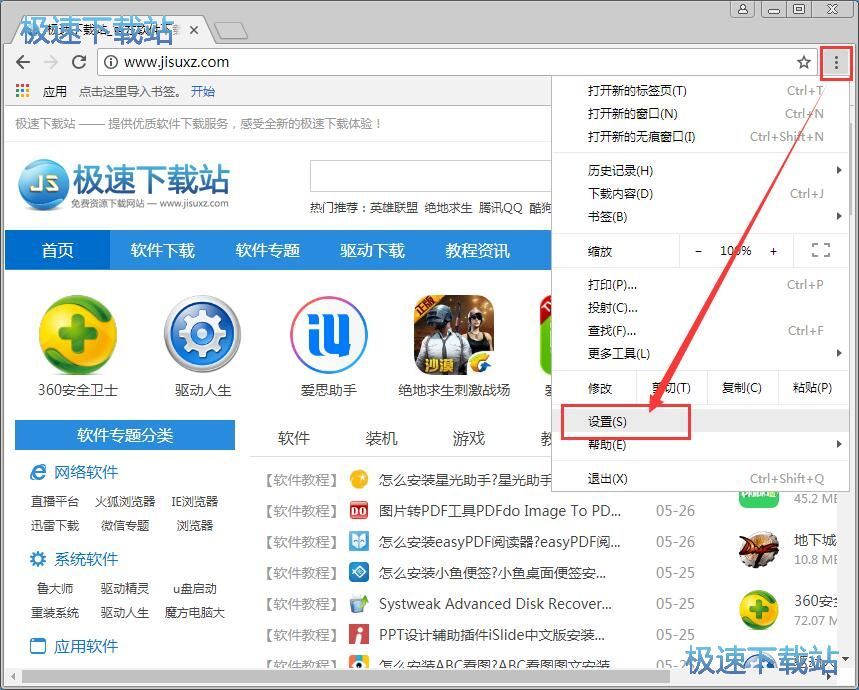The image size is (859, 690).
Task: Select the 装机 content tab
Action: pyautogui.click(x=381, y=438)
